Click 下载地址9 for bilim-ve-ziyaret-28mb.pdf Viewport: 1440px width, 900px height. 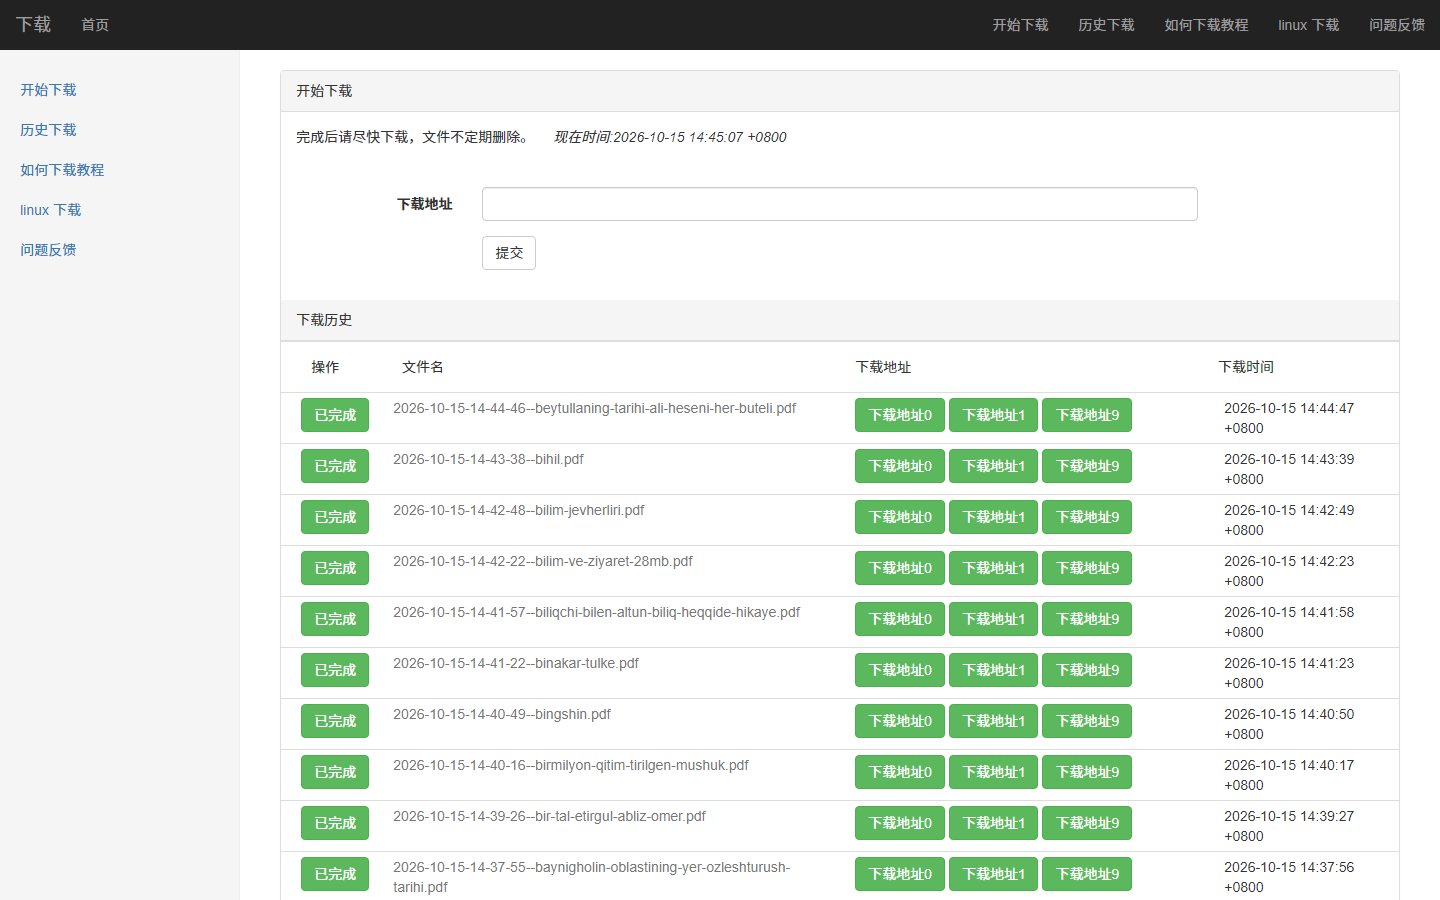[1087, 568]
